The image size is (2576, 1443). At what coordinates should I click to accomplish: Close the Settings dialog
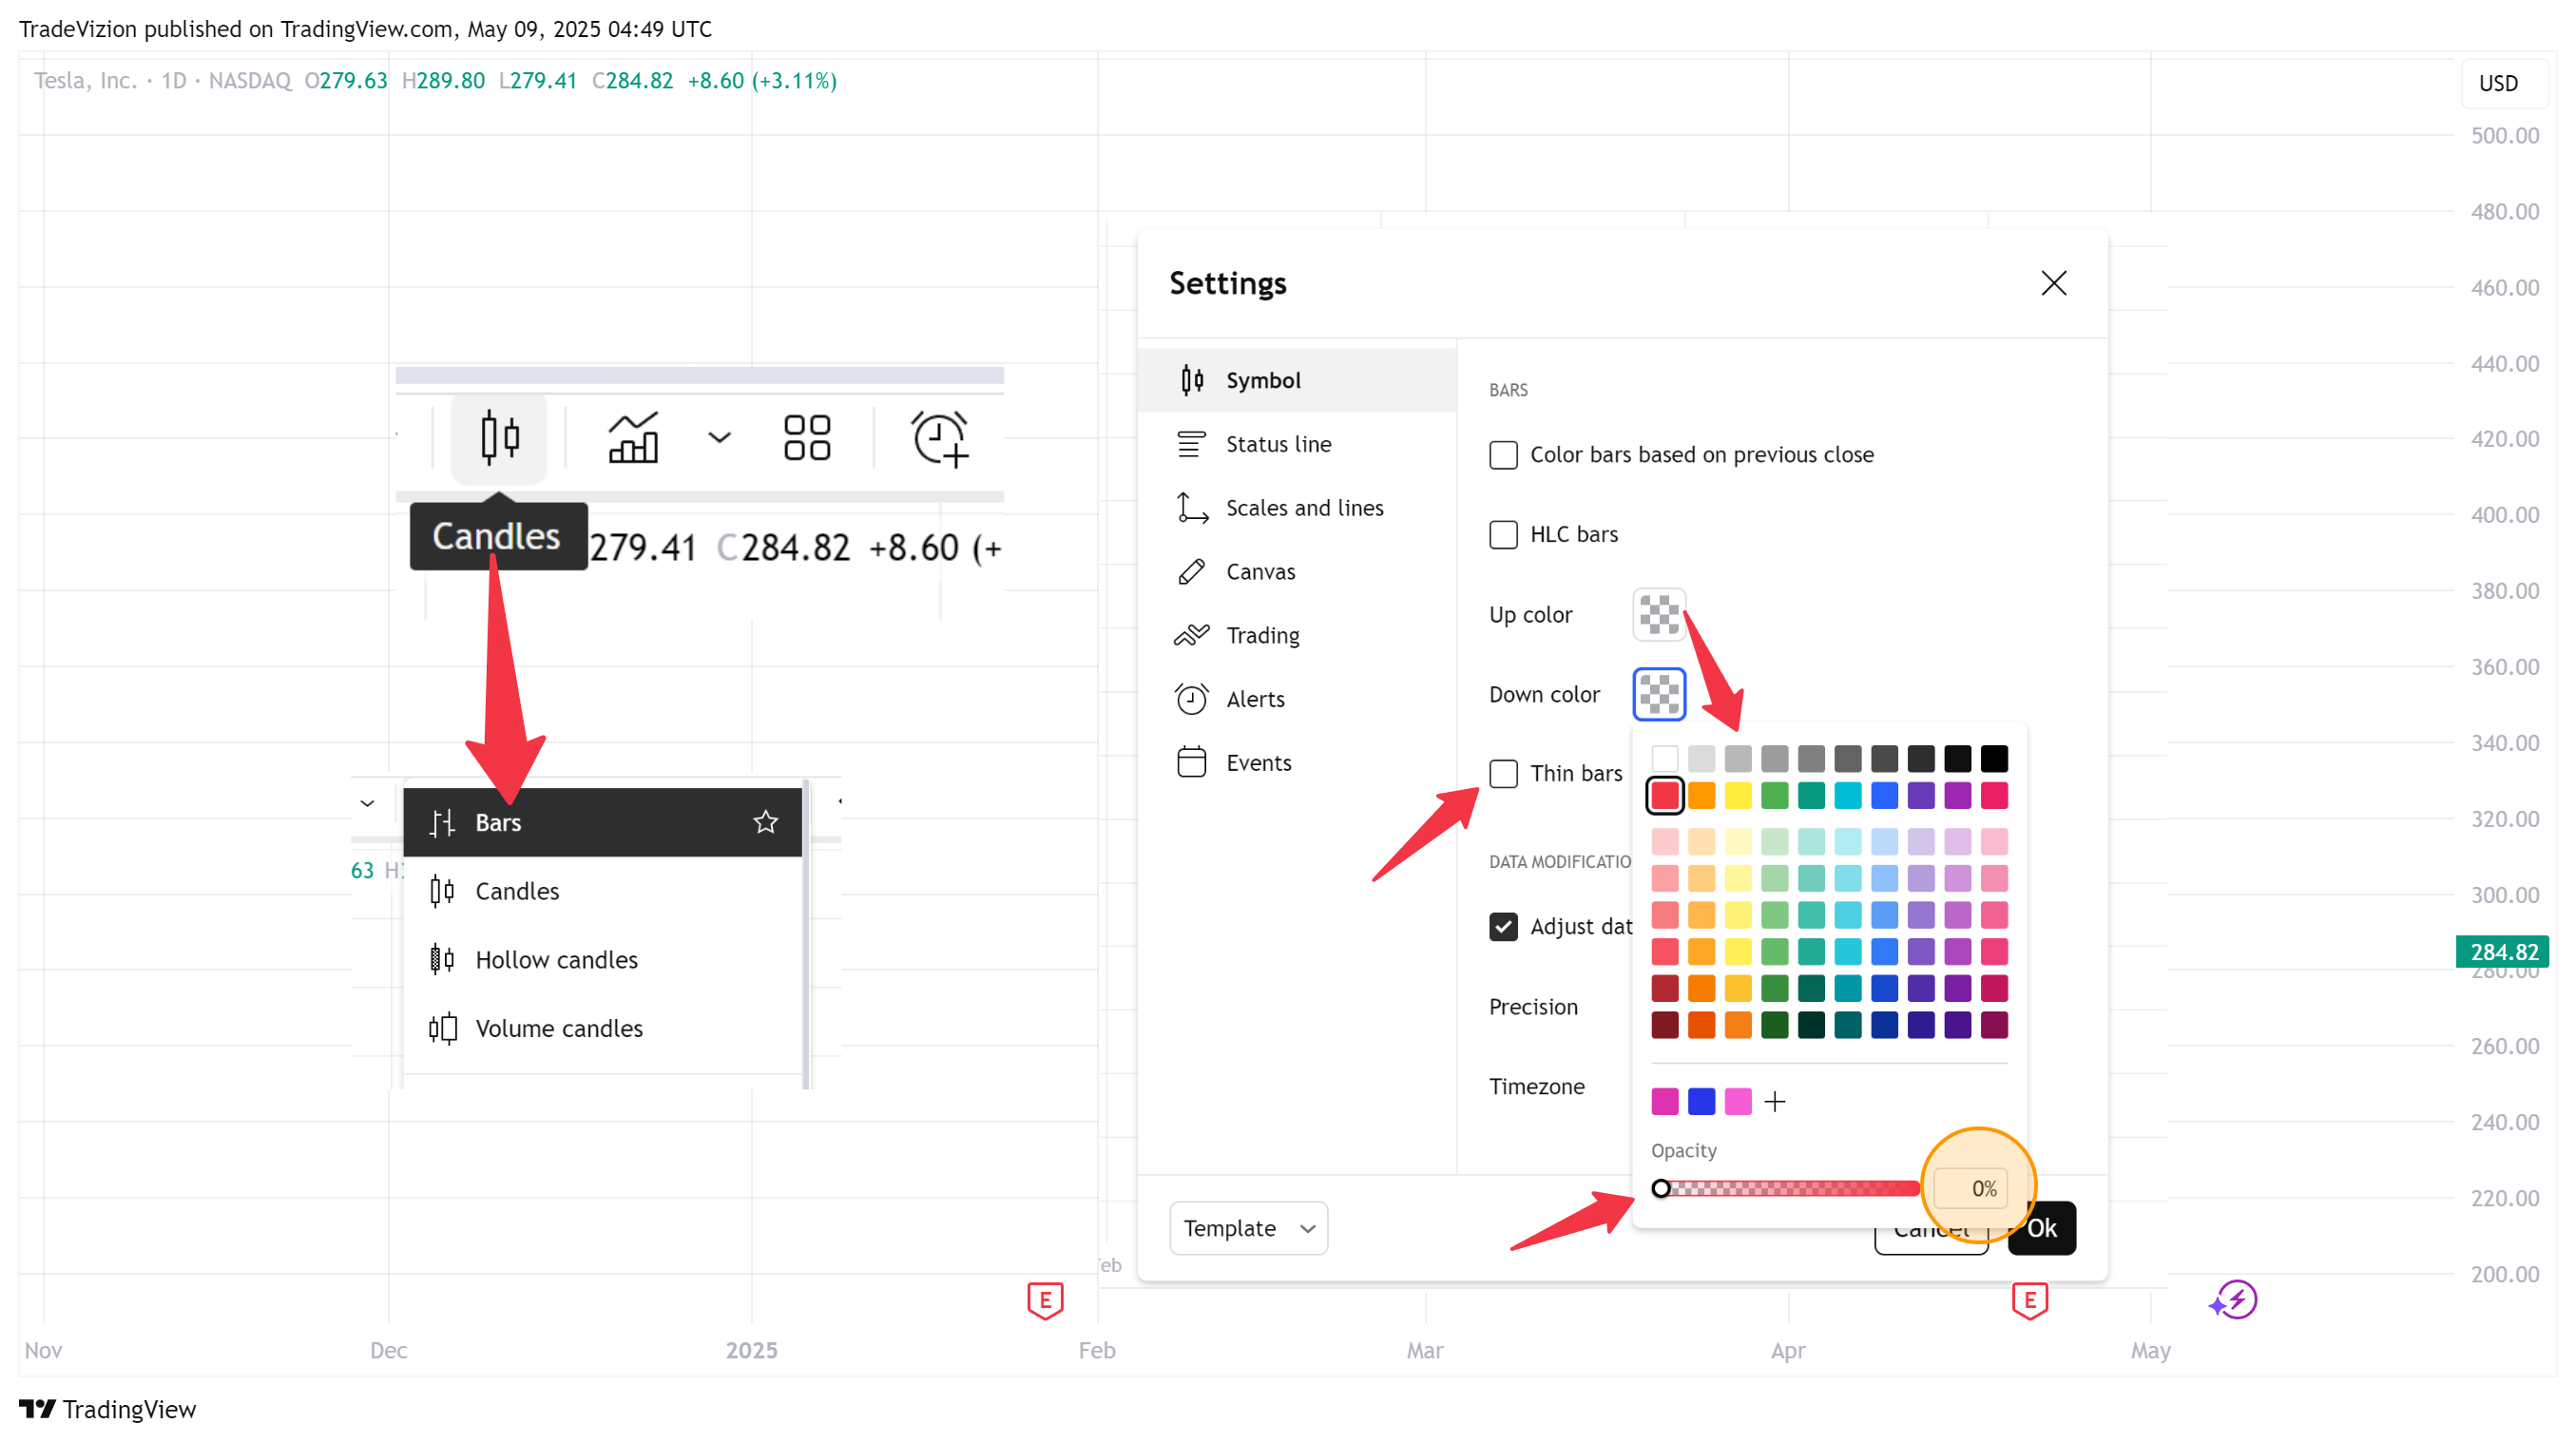[2054, 283]
